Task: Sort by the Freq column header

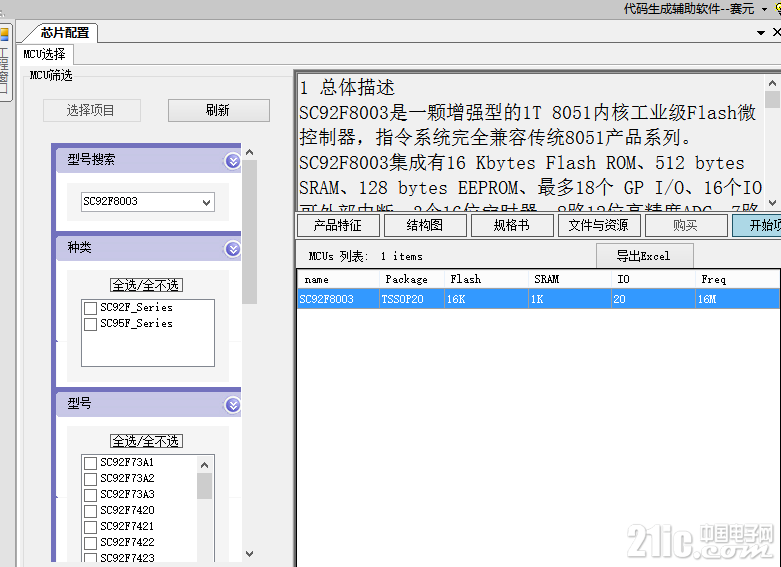Action: point(737,280)
